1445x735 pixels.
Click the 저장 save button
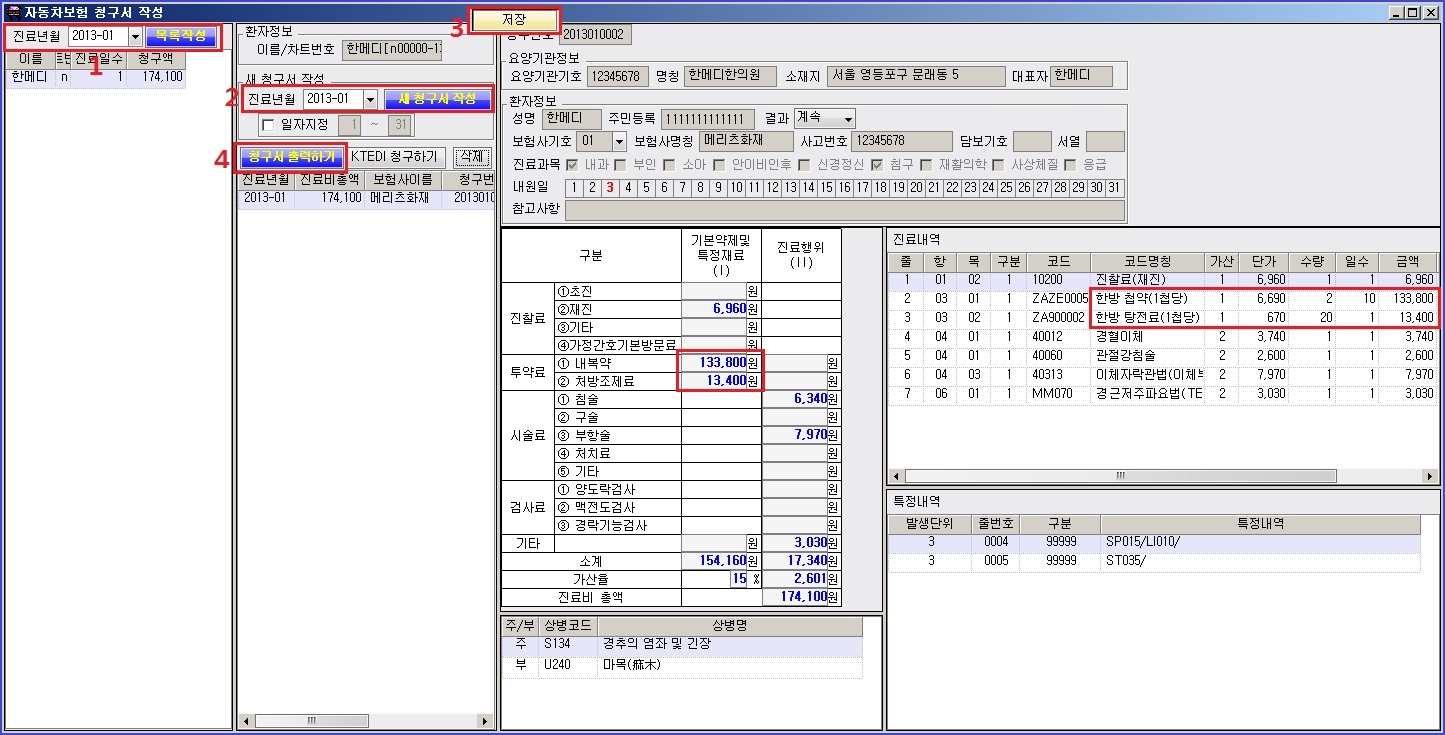tap(514, 20)
